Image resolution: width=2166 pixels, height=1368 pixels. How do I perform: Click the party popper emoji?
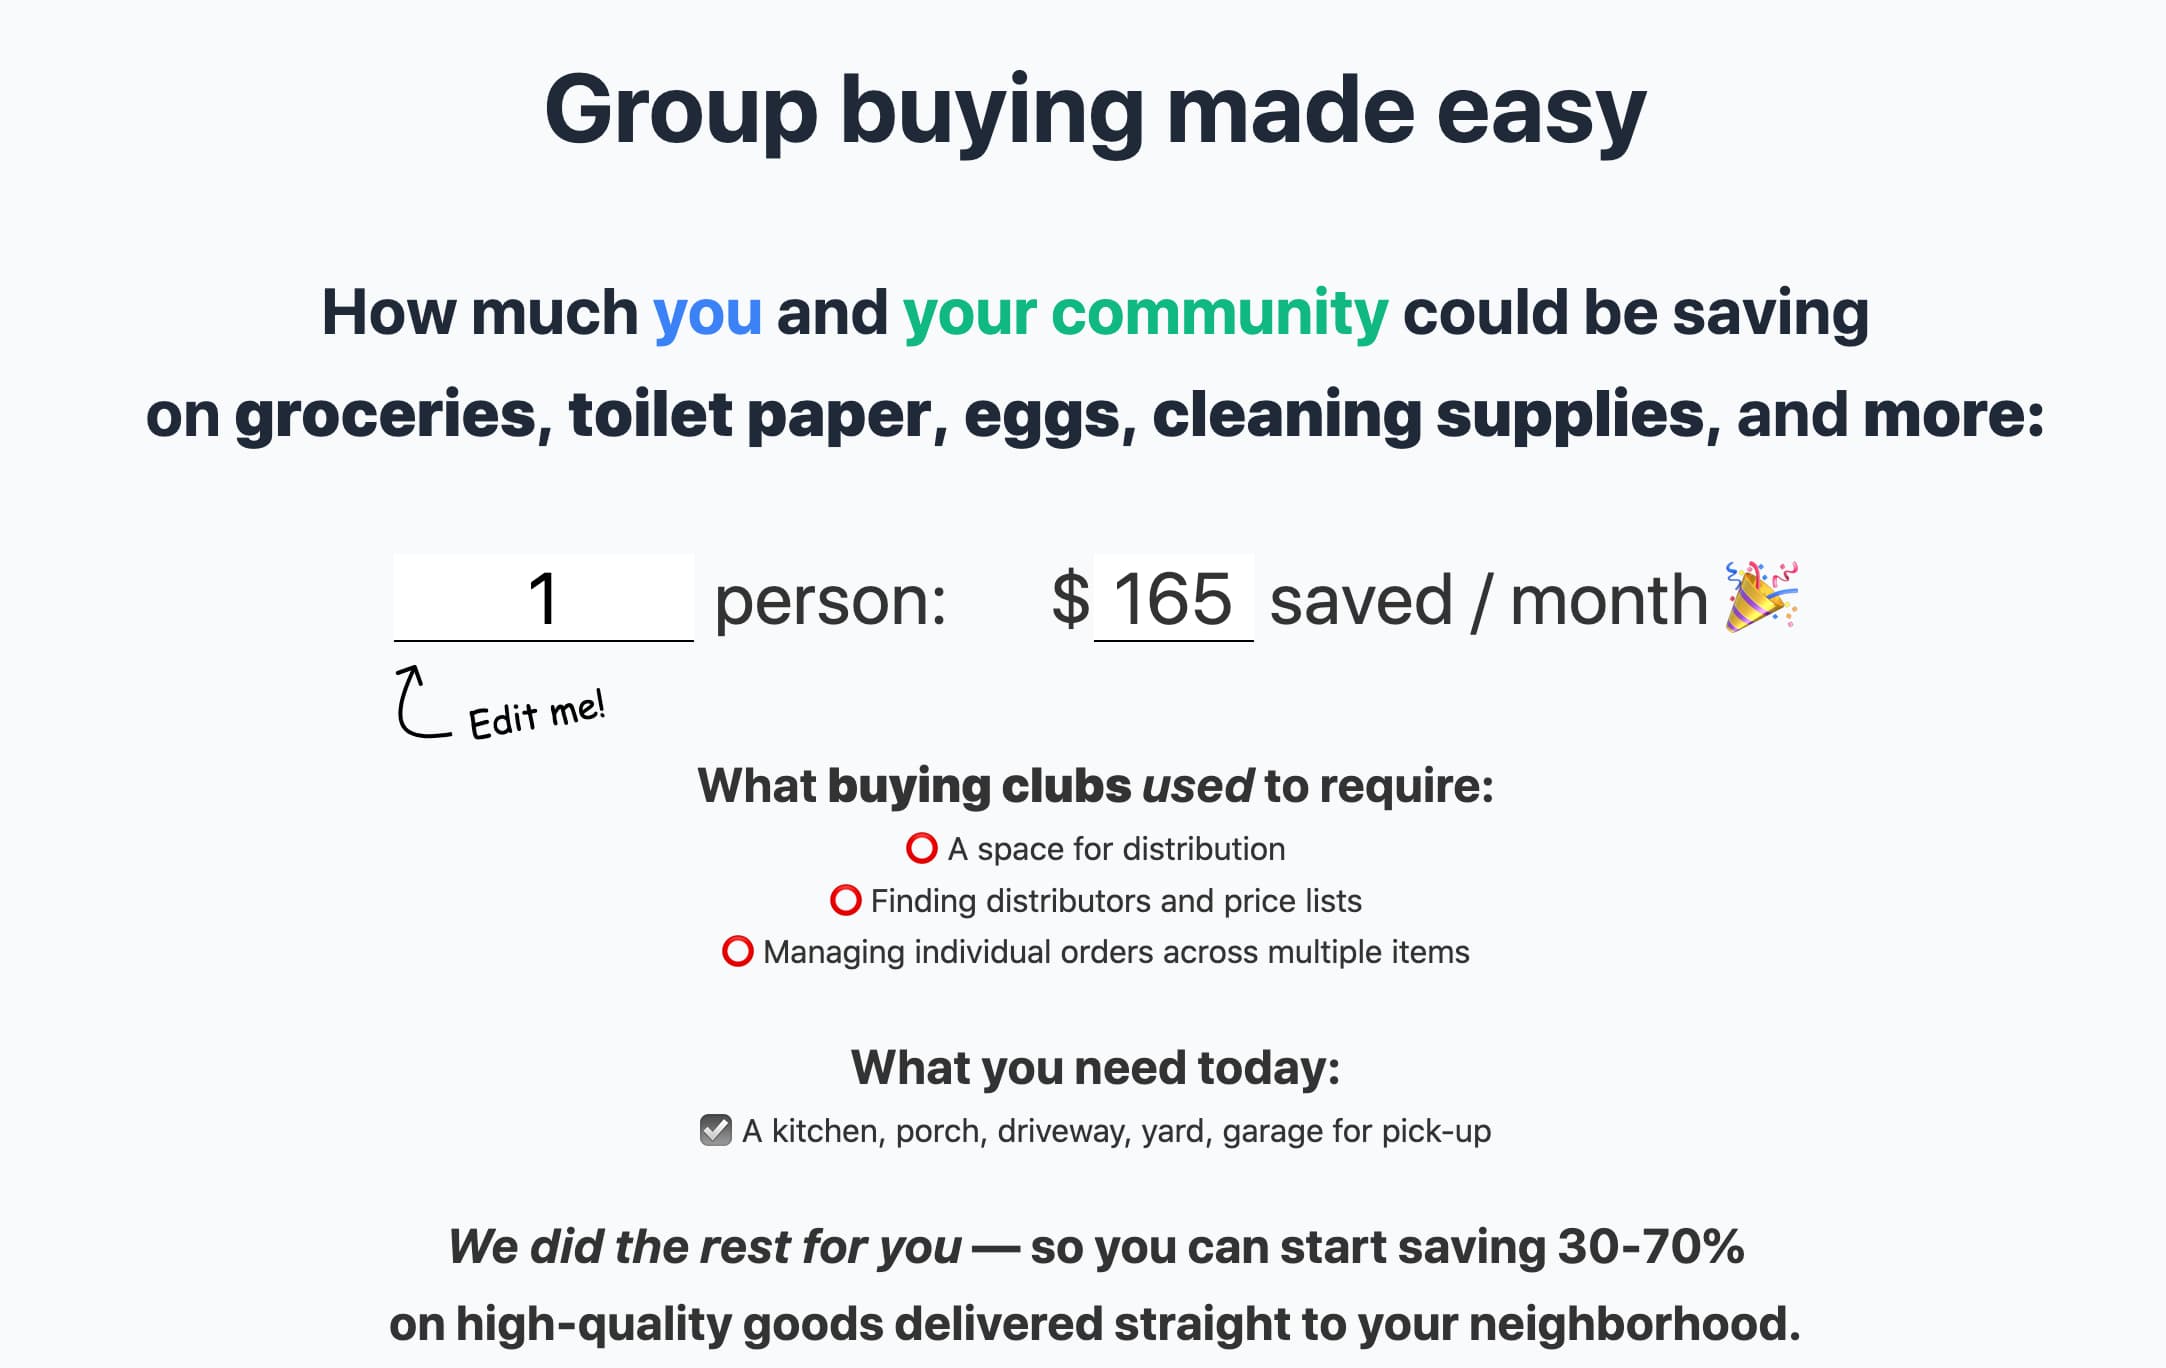pos(1761,597)
